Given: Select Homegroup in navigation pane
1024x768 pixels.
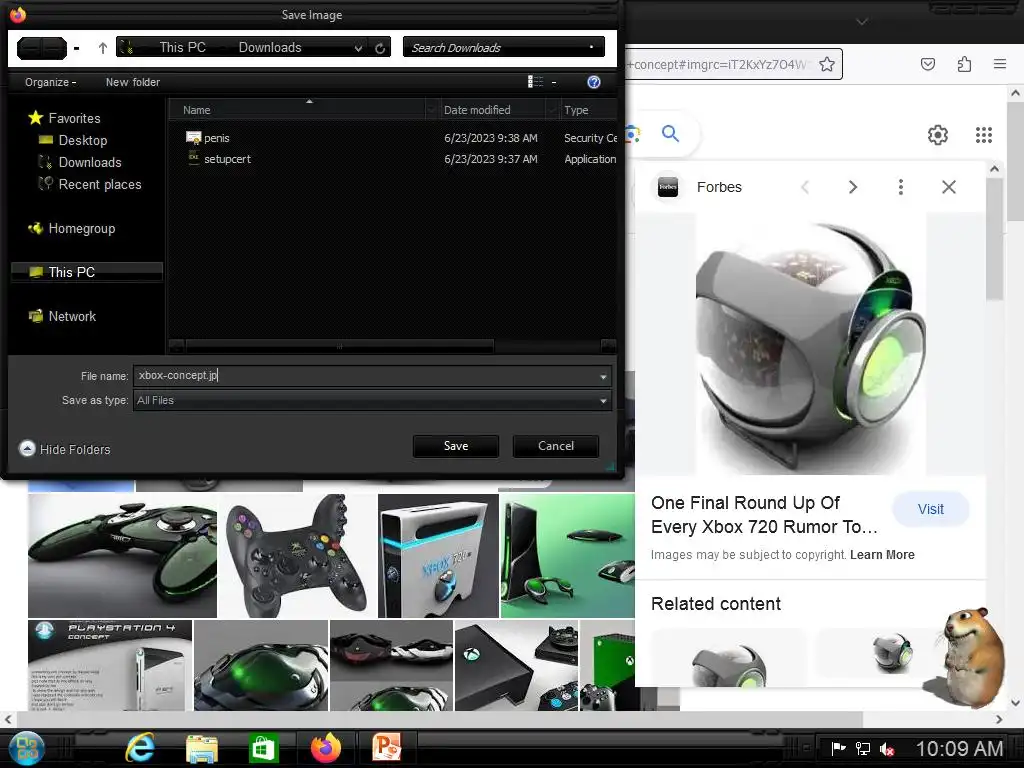Looking at the screenshot, I should (72, 229).
